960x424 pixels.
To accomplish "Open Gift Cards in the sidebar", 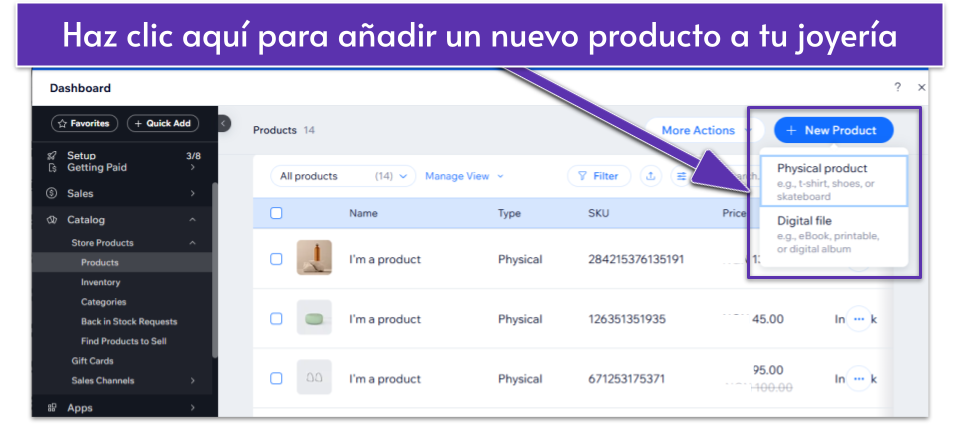I will point(92,361).
